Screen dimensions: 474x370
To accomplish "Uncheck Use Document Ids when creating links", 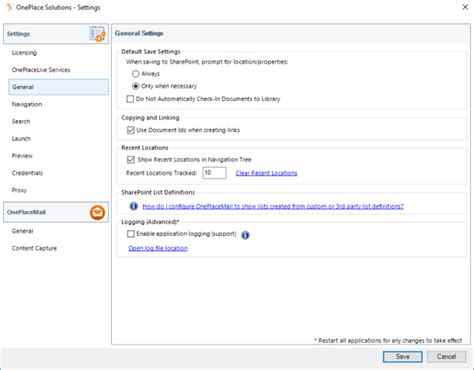I will 131,130.
